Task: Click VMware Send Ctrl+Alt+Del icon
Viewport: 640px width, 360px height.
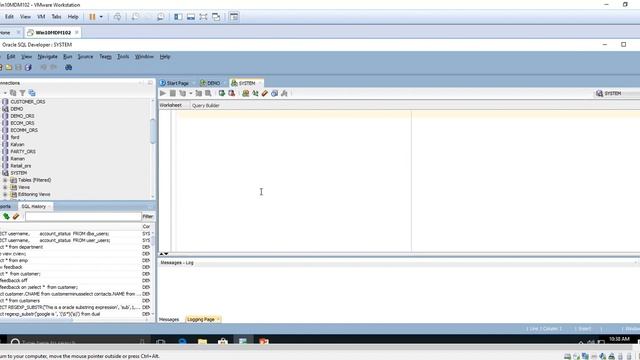Action: click(117, 17)
